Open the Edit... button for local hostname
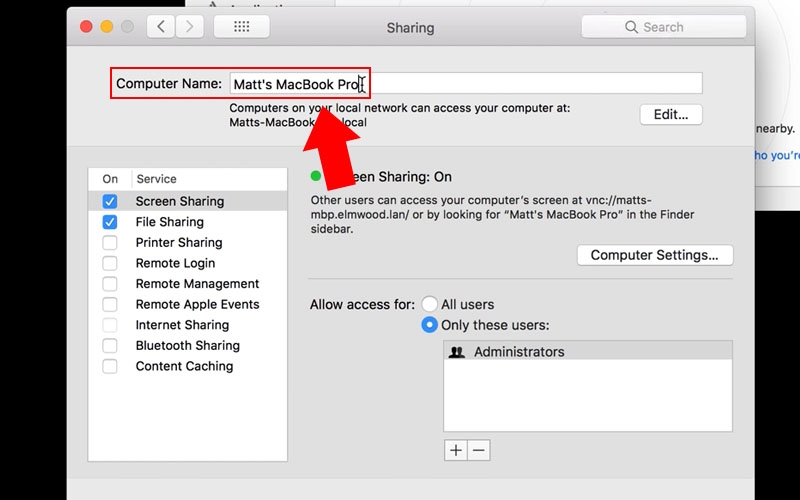Image resolution: width=800 pixels, height=500 pixels. click(x=671, y=114)
